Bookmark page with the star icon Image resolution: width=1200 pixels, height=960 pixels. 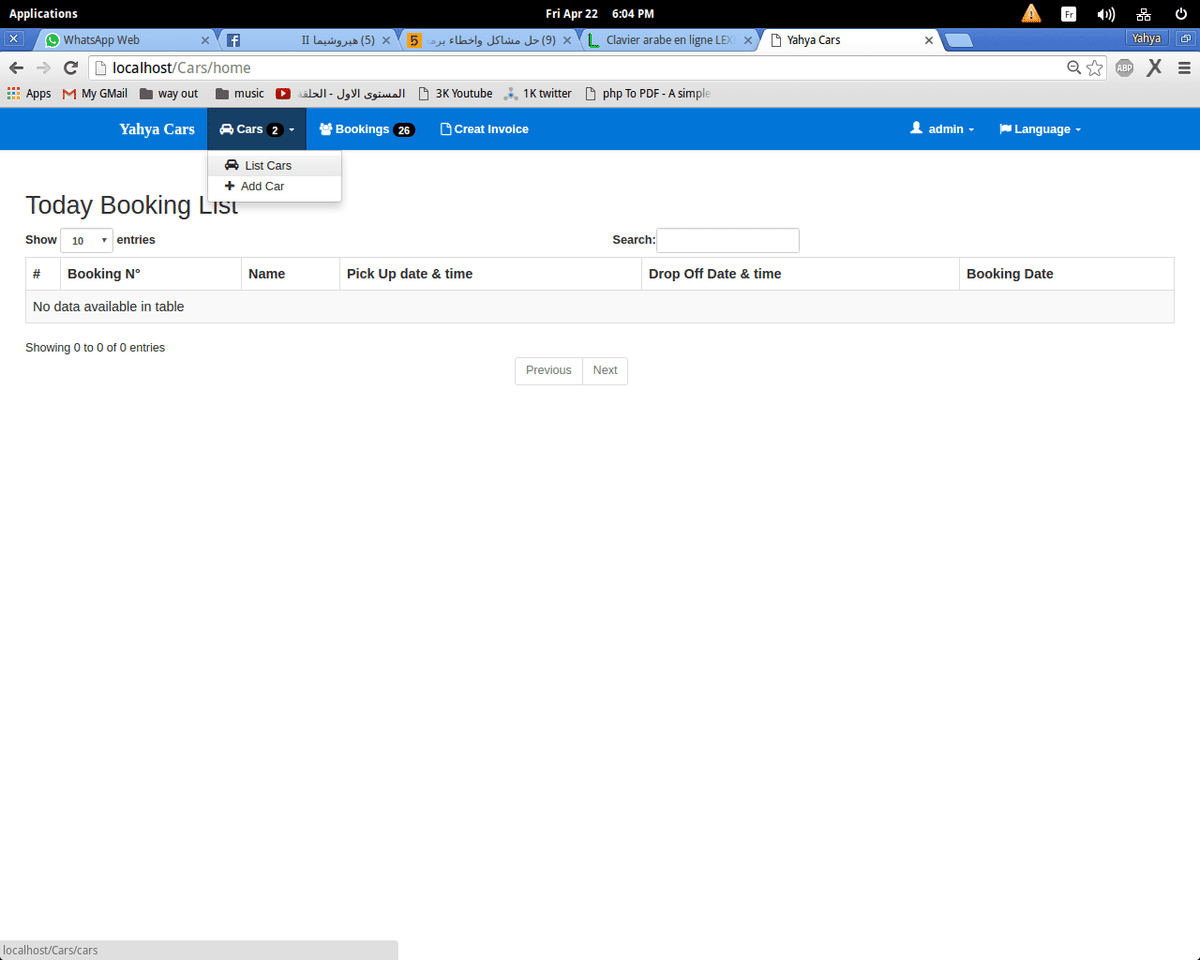click(x=1095, y=68)
